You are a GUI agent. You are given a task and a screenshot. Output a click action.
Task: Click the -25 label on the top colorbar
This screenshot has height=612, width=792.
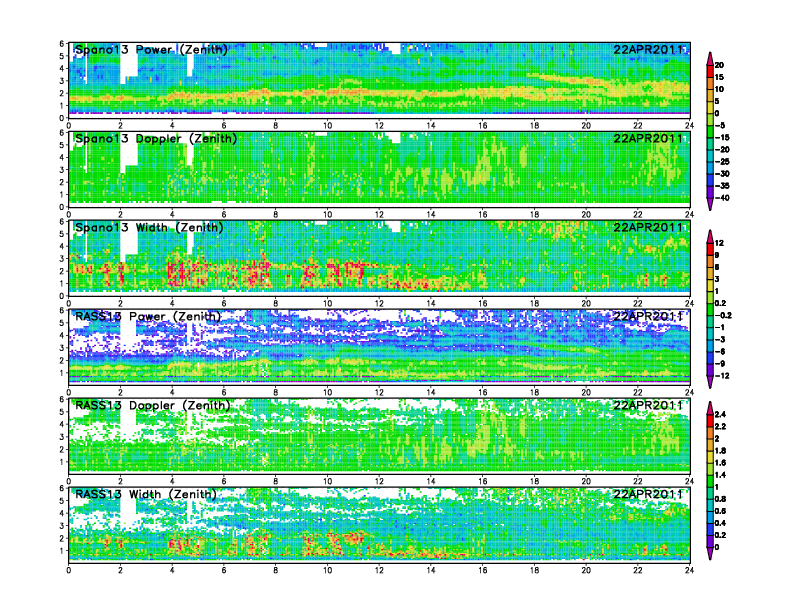(x=722, y=162)
